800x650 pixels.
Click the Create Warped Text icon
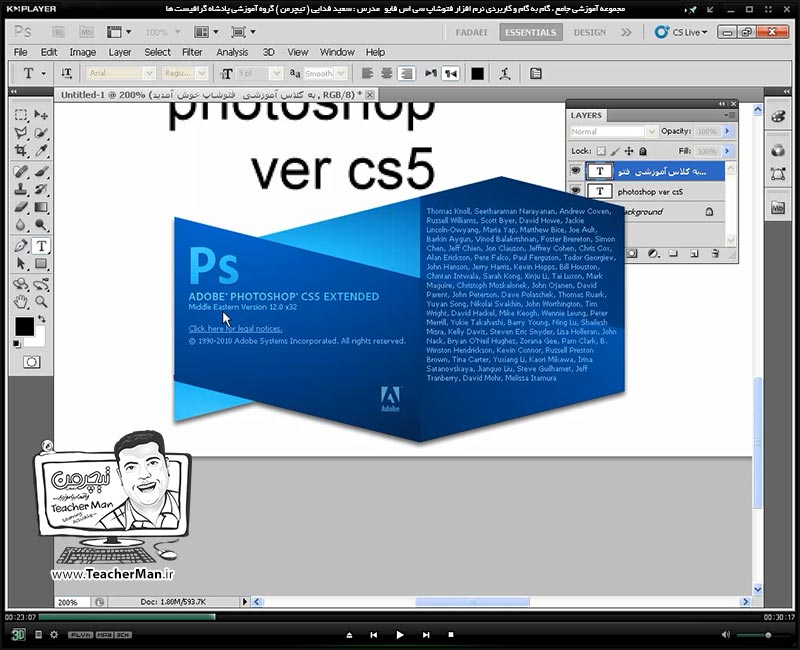505,73
